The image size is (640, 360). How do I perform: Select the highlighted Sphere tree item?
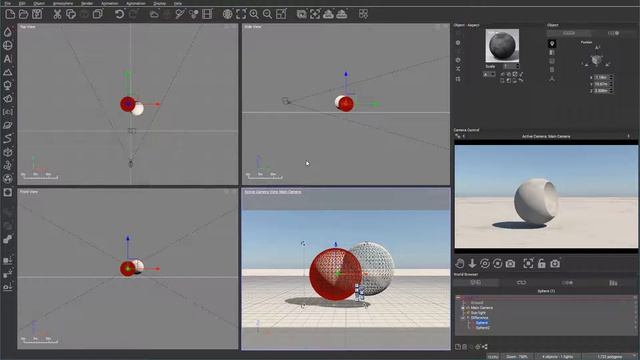pos(481,322)
